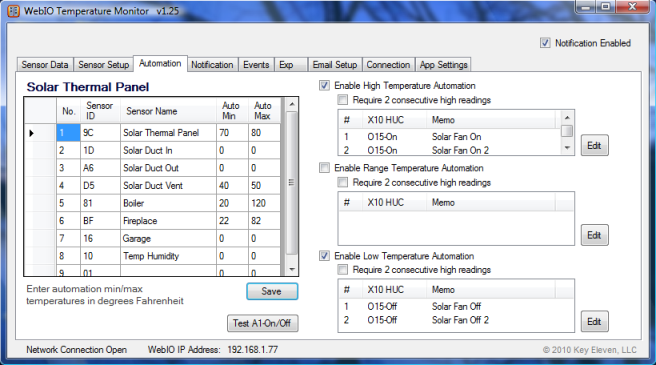The height and width of the screenshot is (365, 656).
Task: Check Require 2 consecutive readings under Range Temperature
Action: tap(343, 182)
